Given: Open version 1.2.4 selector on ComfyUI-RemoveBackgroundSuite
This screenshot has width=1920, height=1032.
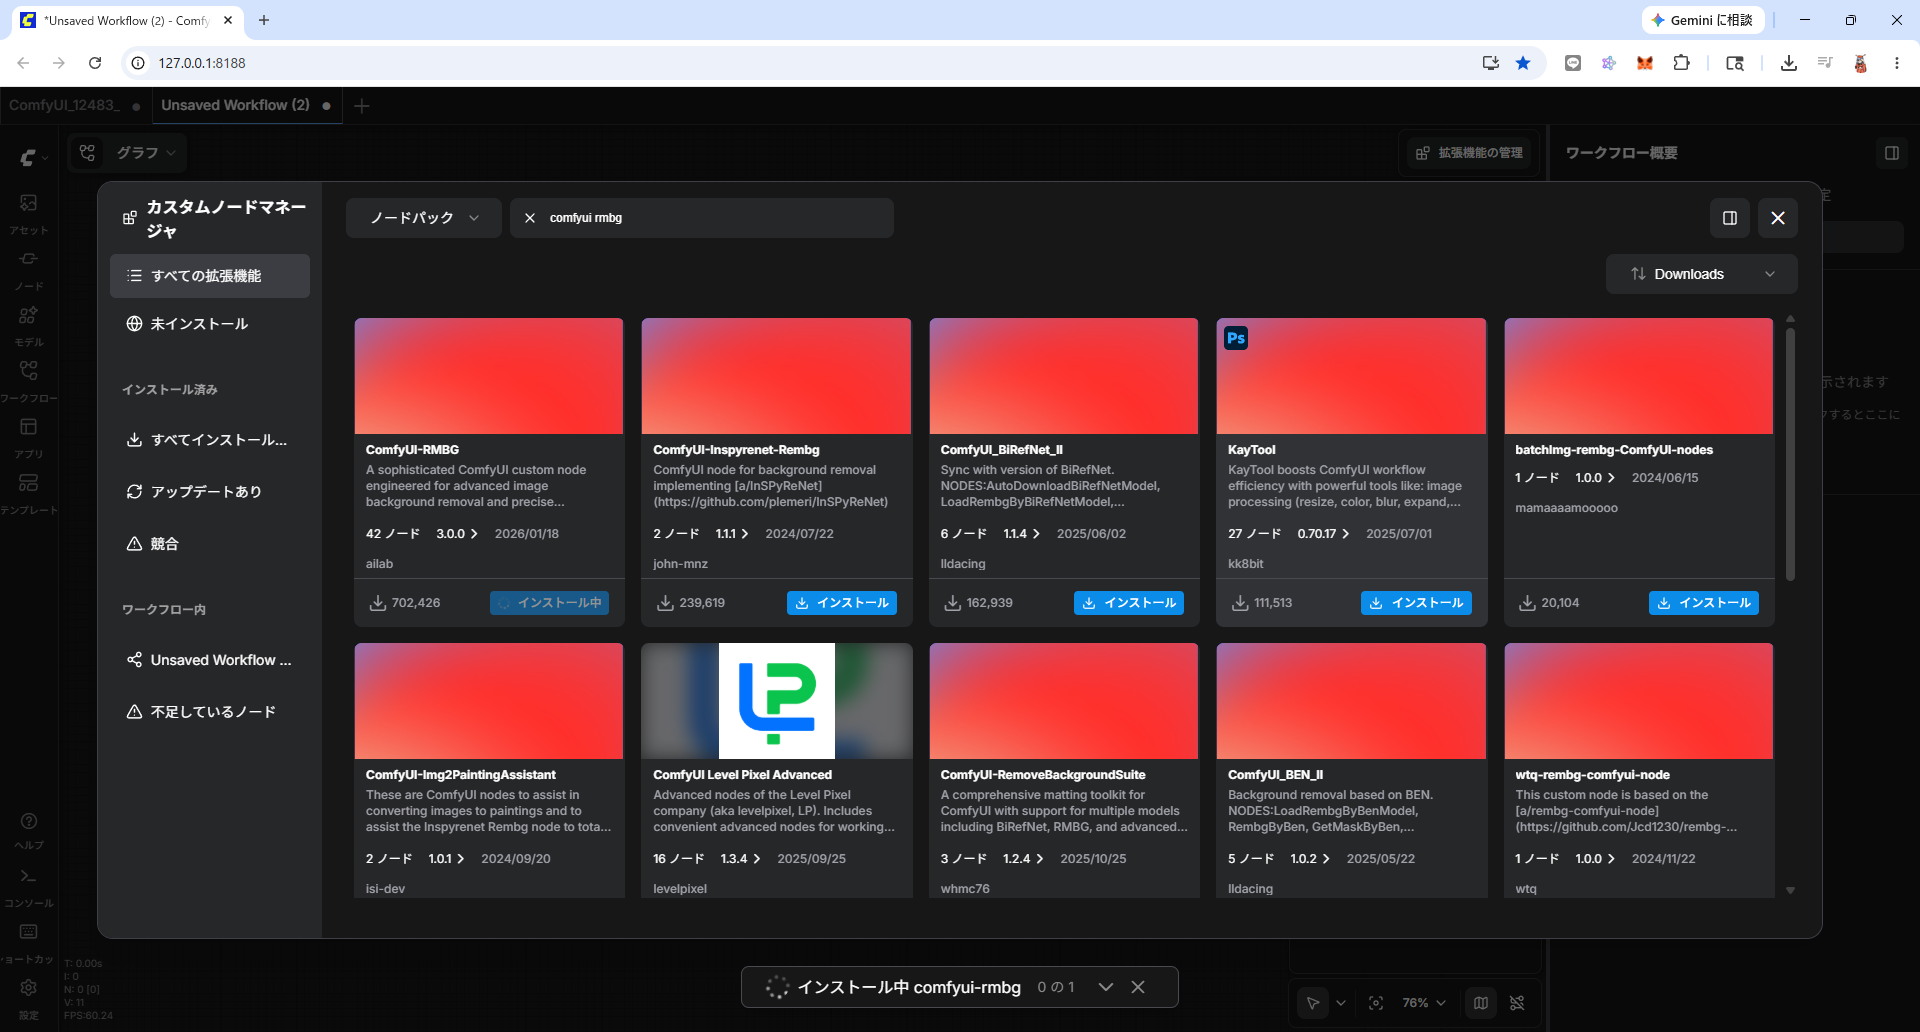Looking at the screenshot, I should tap(1024, 859).
